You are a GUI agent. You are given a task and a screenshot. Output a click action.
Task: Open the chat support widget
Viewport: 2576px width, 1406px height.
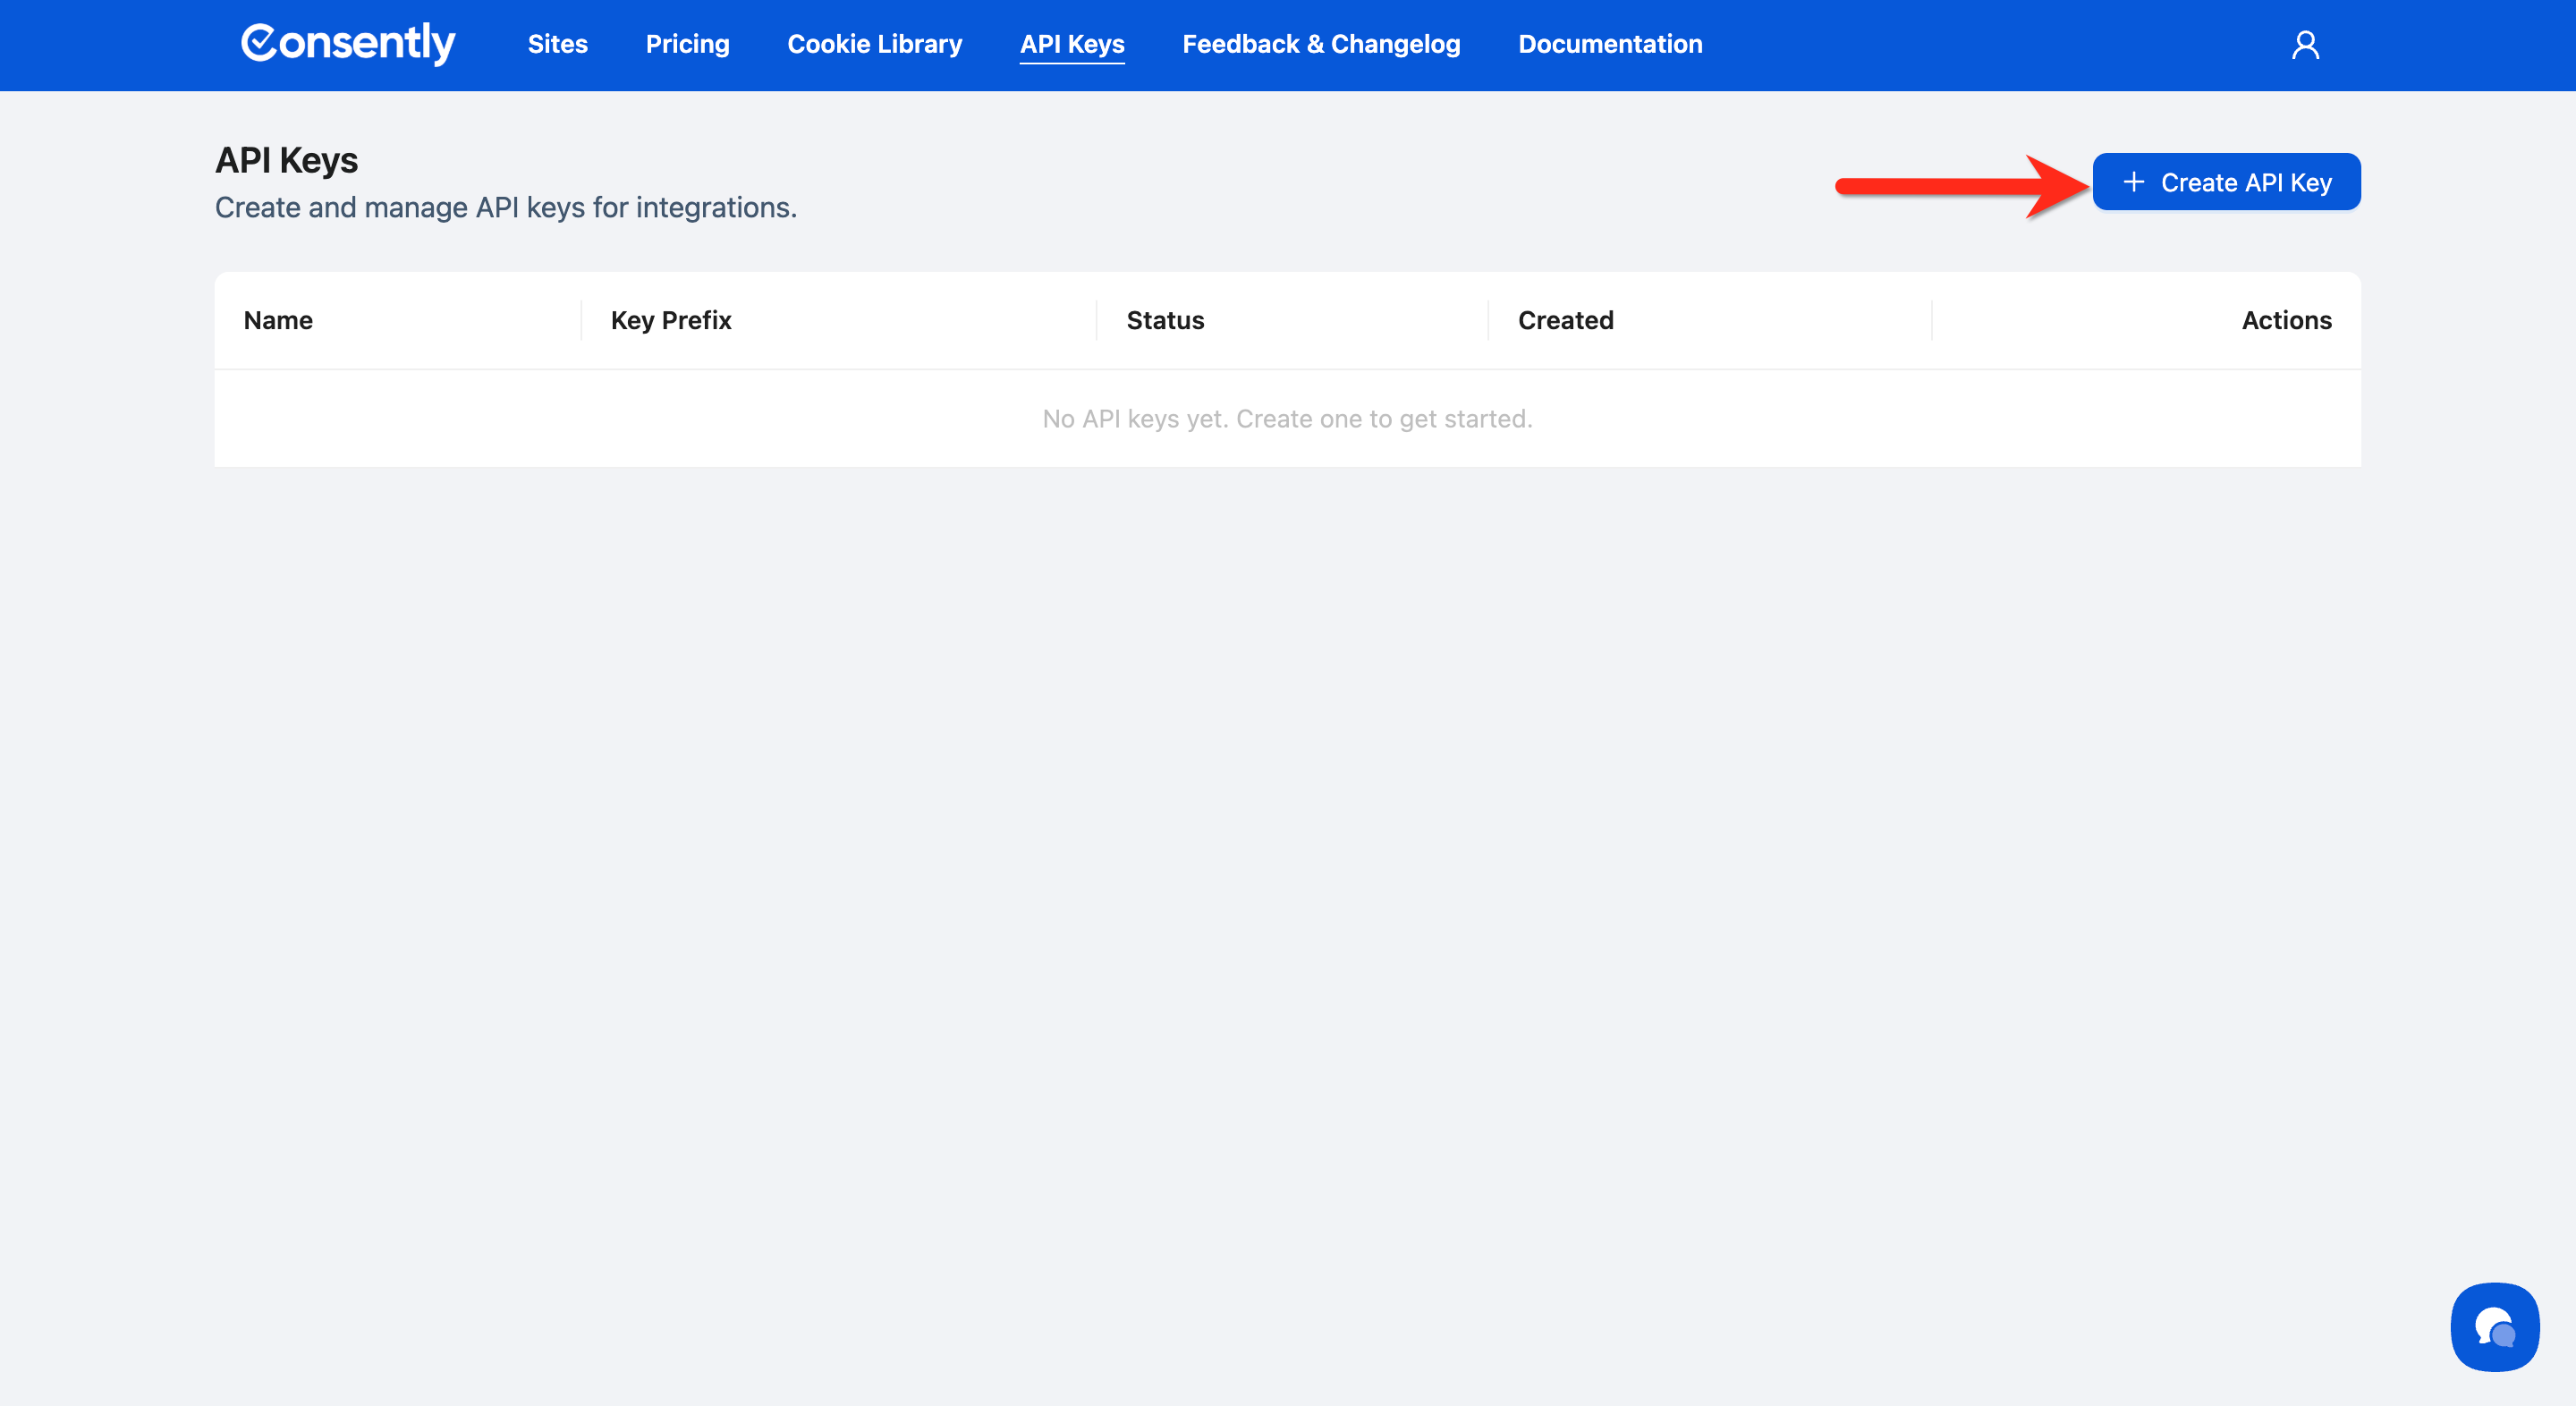2494,1327
